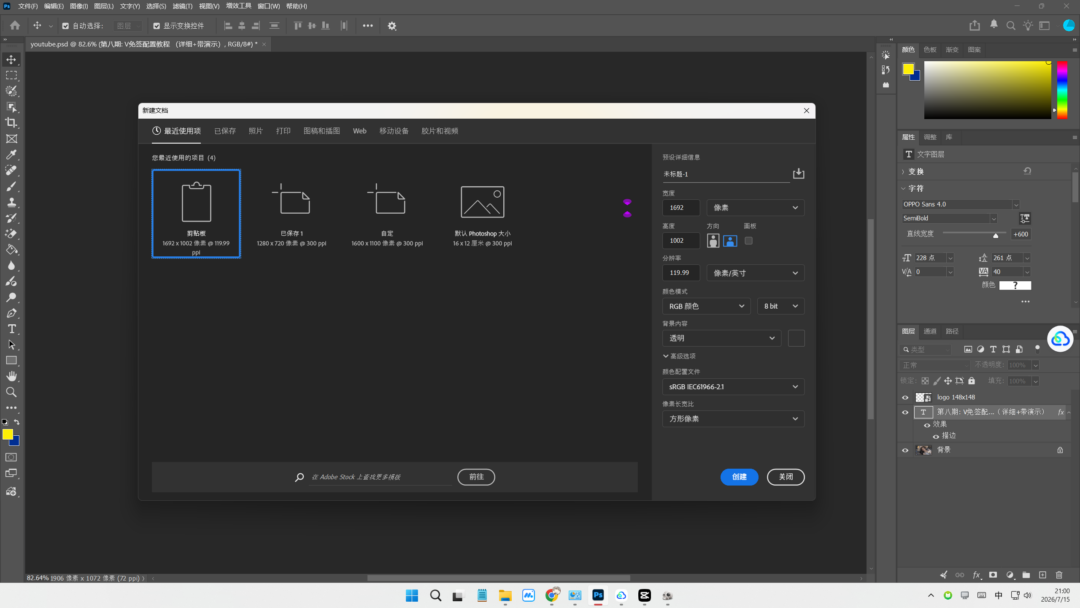Screen dimensions: 1080x608
Task: Switch to the 已保存 tab
Action: tap(225, 131)
